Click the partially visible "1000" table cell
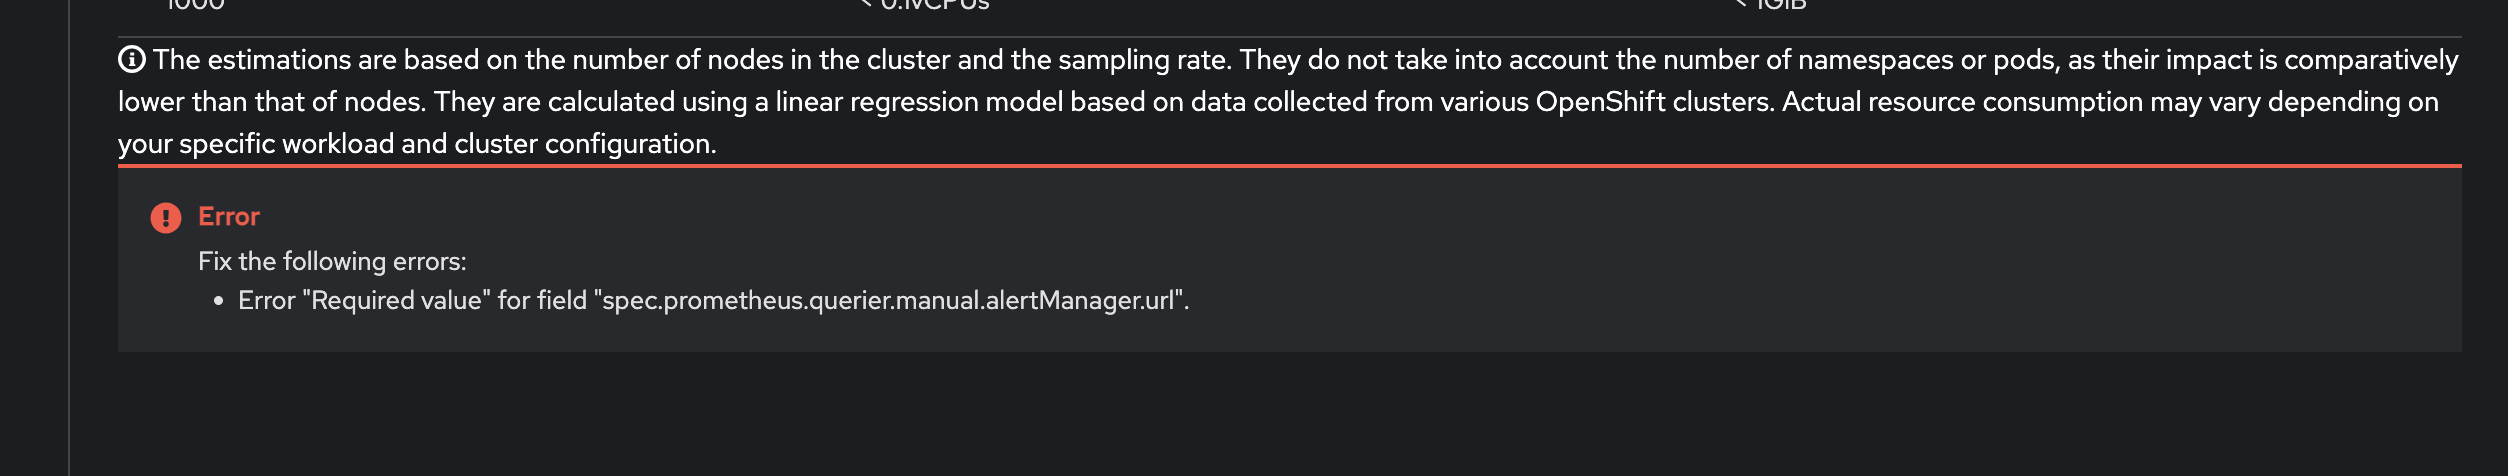Screen dimensions: 2508x476 pyautogui.click(x=195, y=6)
